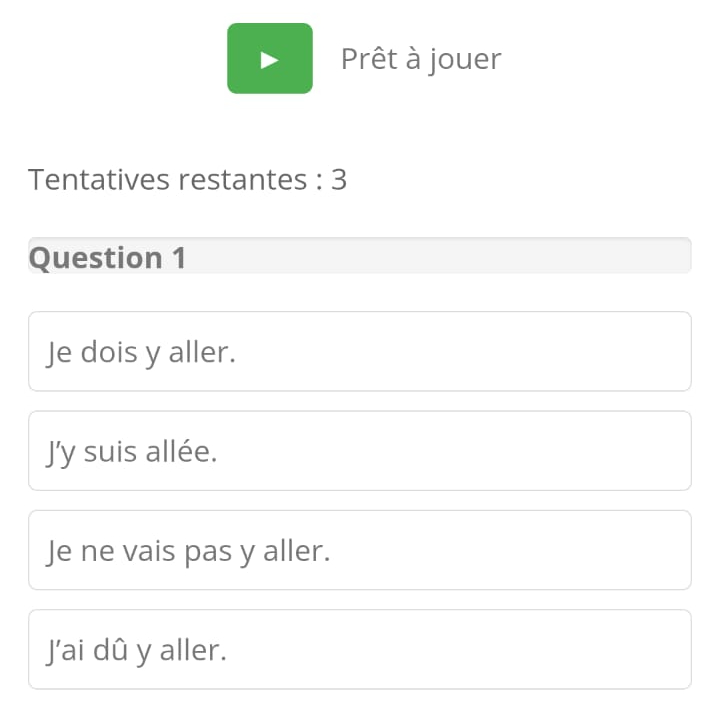Click the word "jouer" beside the play button
The width and height of the screenshot is (720, 720).
pyautogui.click(x=465, y=60)
